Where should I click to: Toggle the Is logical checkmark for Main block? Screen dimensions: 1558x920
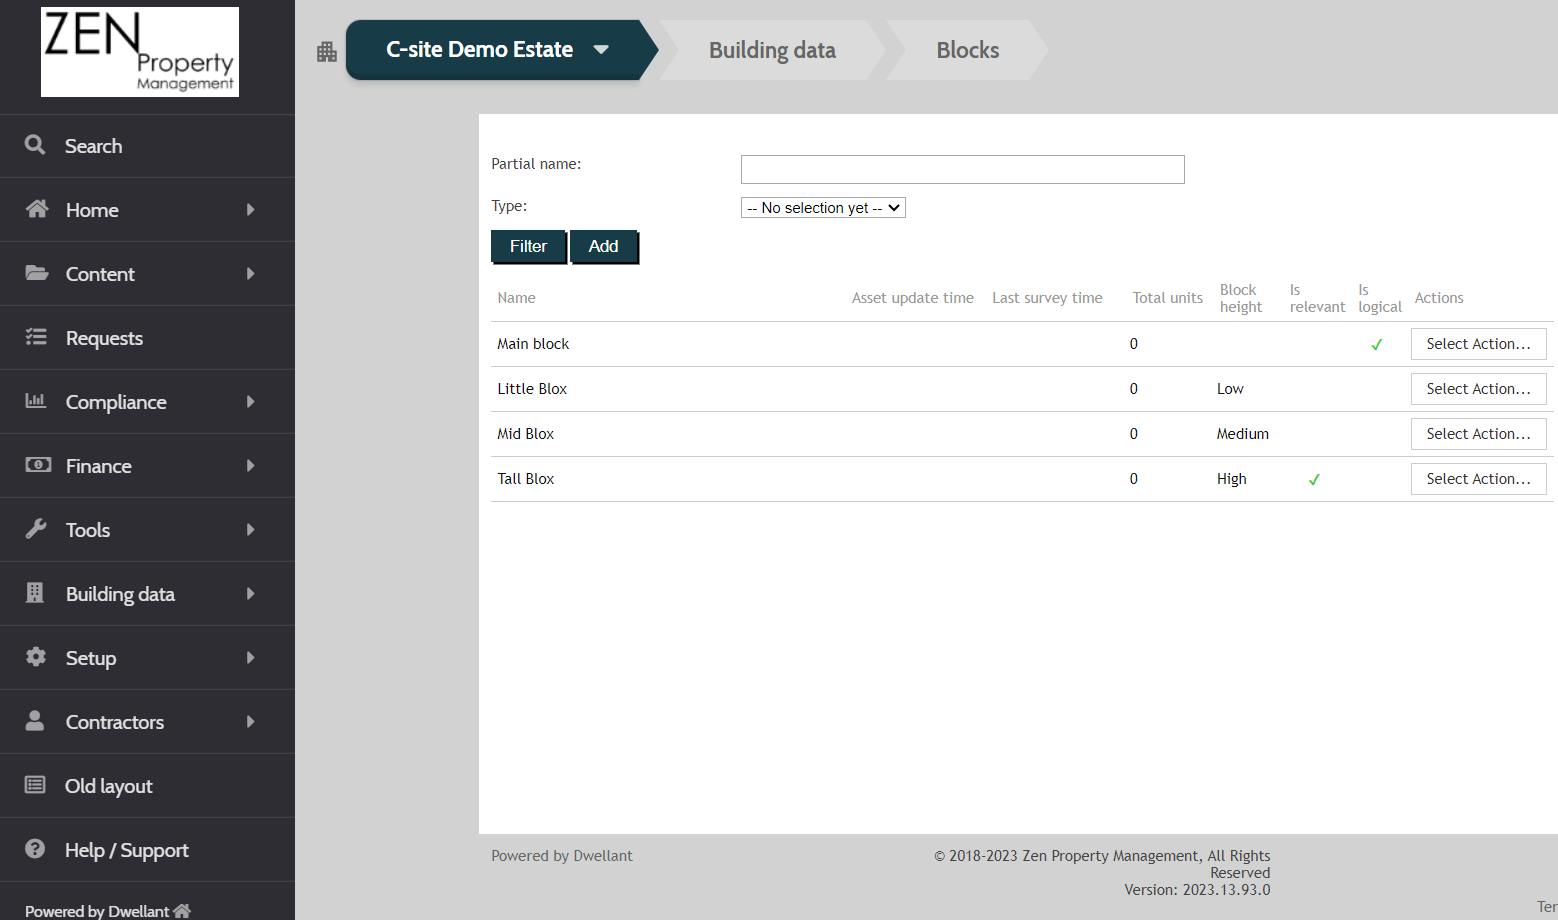point(1377,344)
